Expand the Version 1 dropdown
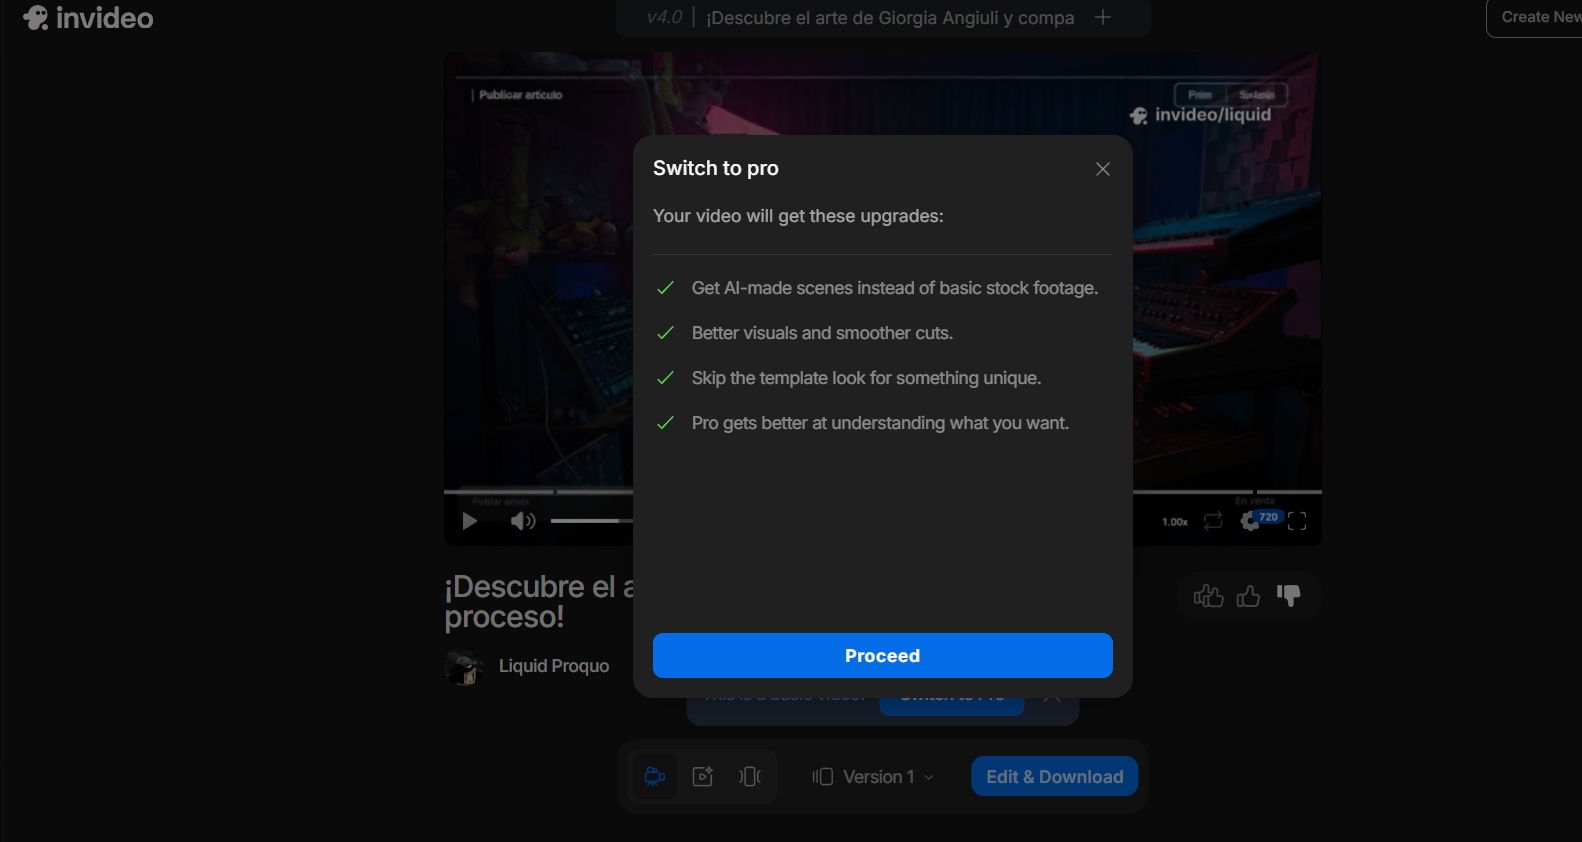Screen dimensions: 1582x842 [875, 777]
